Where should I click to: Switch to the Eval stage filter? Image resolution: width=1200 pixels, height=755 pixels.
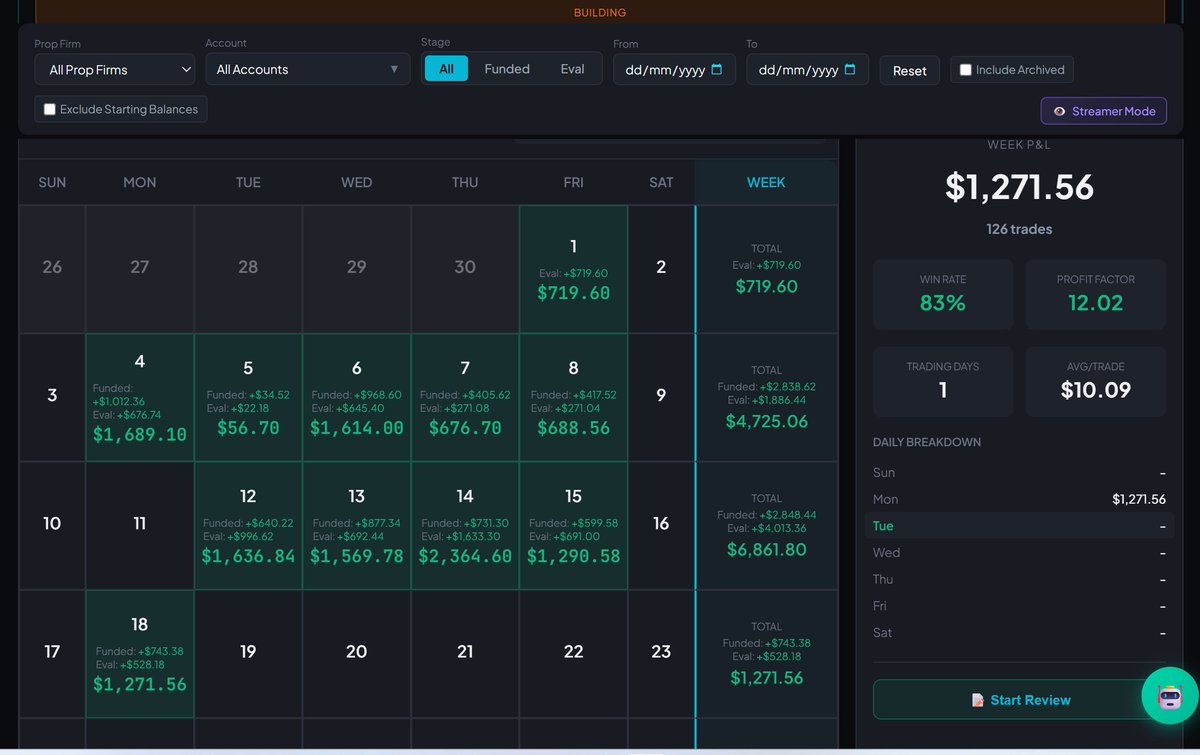572,68
